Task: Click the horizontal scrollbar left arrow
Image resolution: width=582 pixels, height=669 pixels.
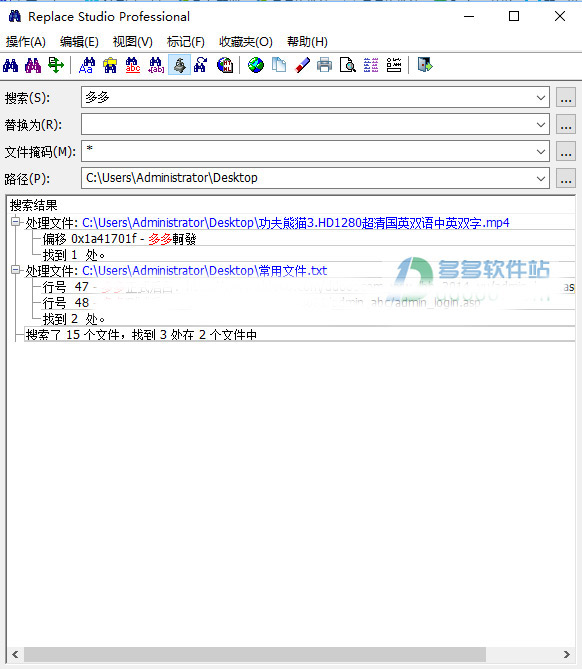Action: [x=15, y=654]
